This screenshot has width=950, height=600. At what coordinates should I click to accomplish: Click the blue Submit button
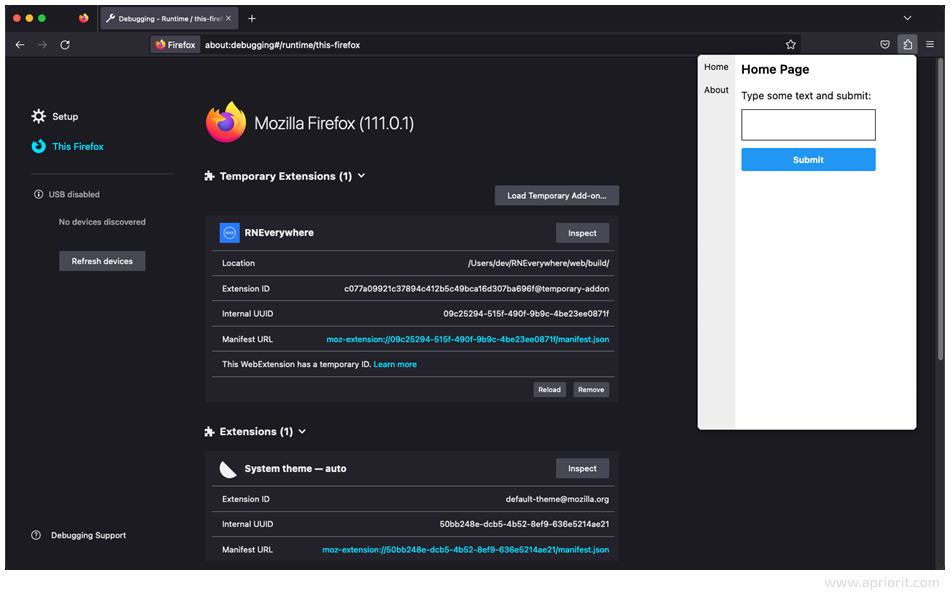[x=808, y=160]
